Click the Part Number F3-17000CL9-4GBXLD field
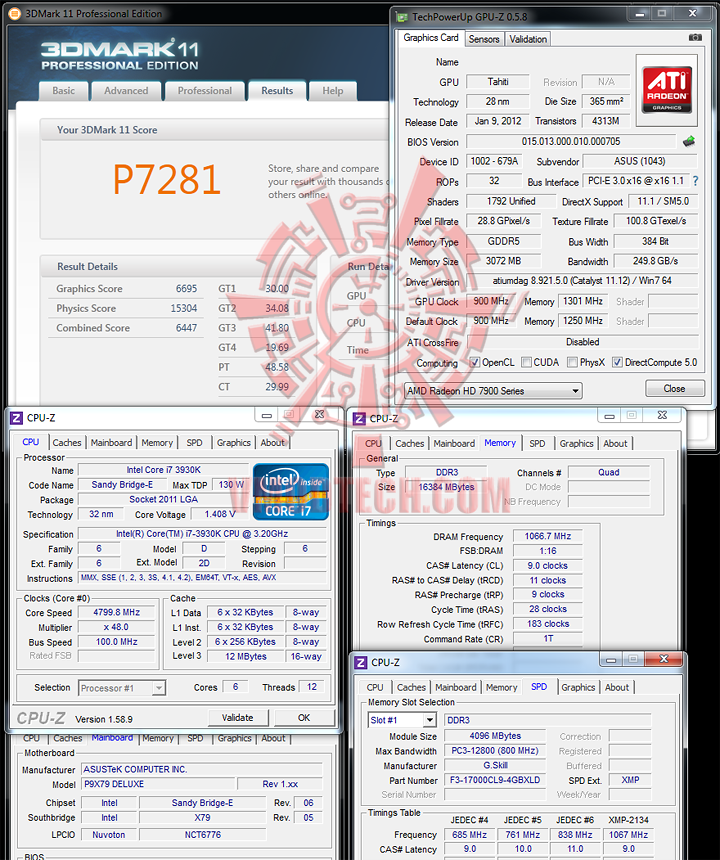 495,780
